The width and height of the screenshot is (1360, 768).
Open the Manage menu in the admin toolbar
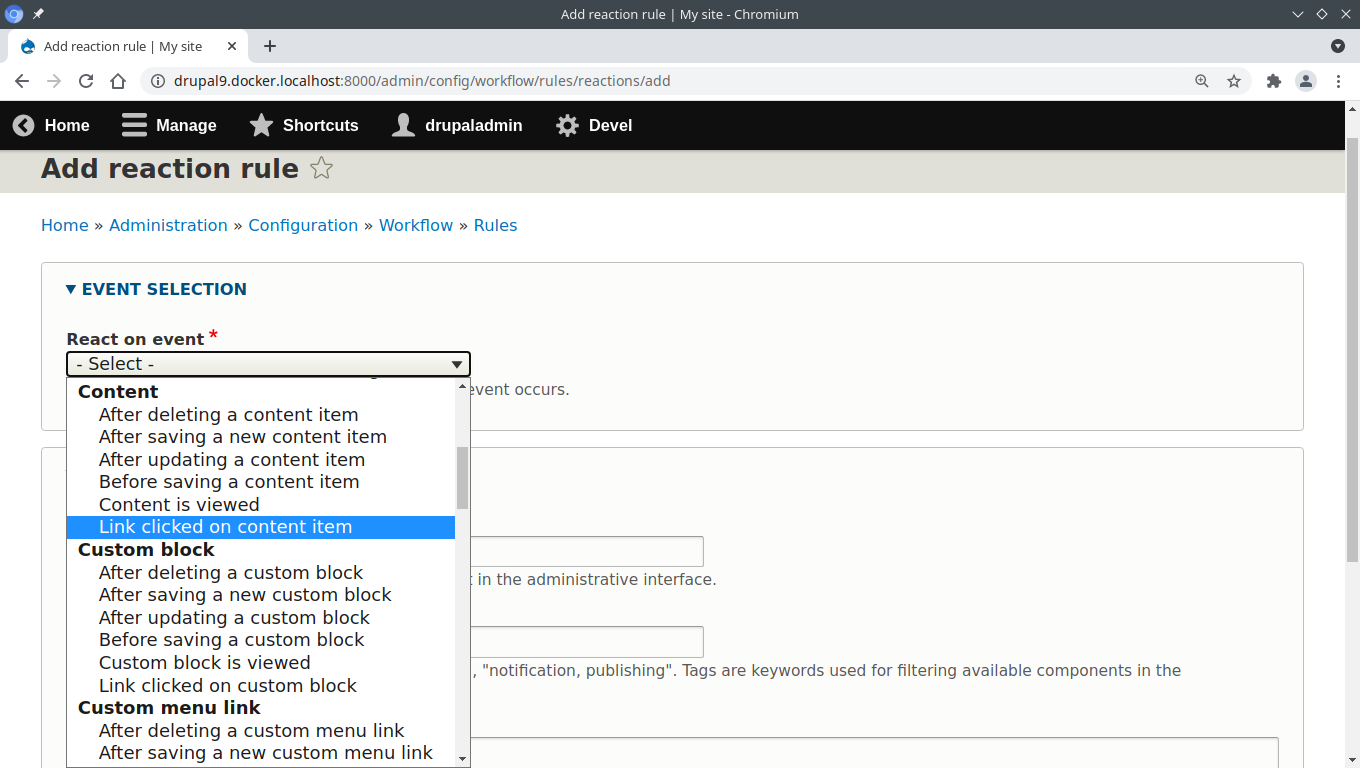[x=169, y=125]
